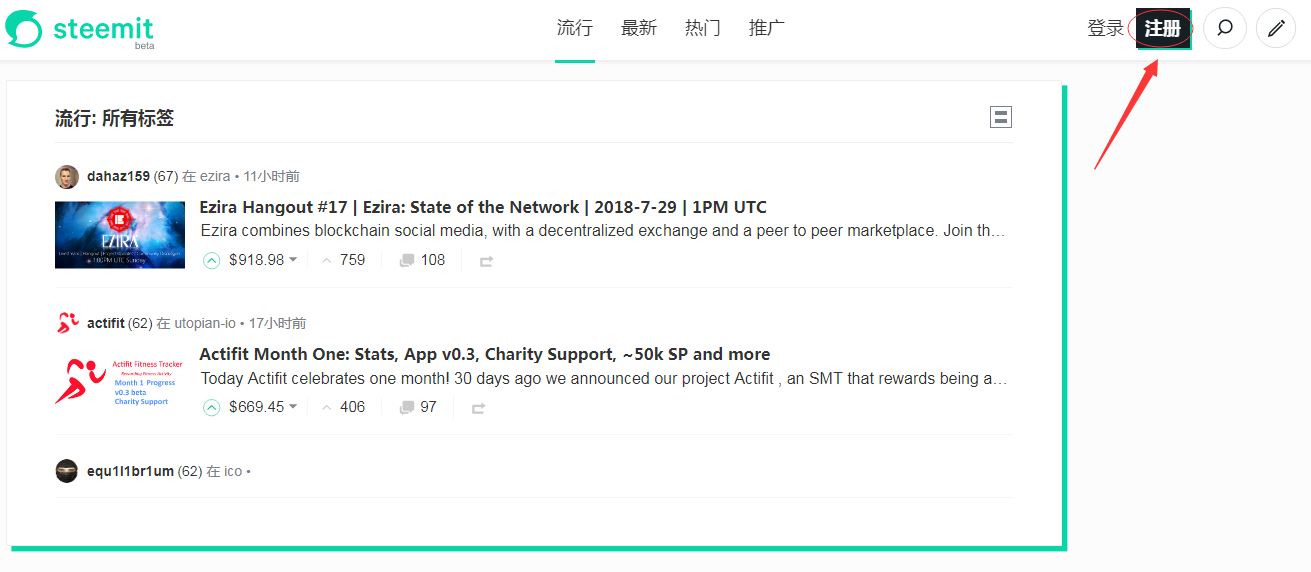
Task: Expand the $918.98 payout dropdown
Action: pyautogui.click(x=263, y=260)
